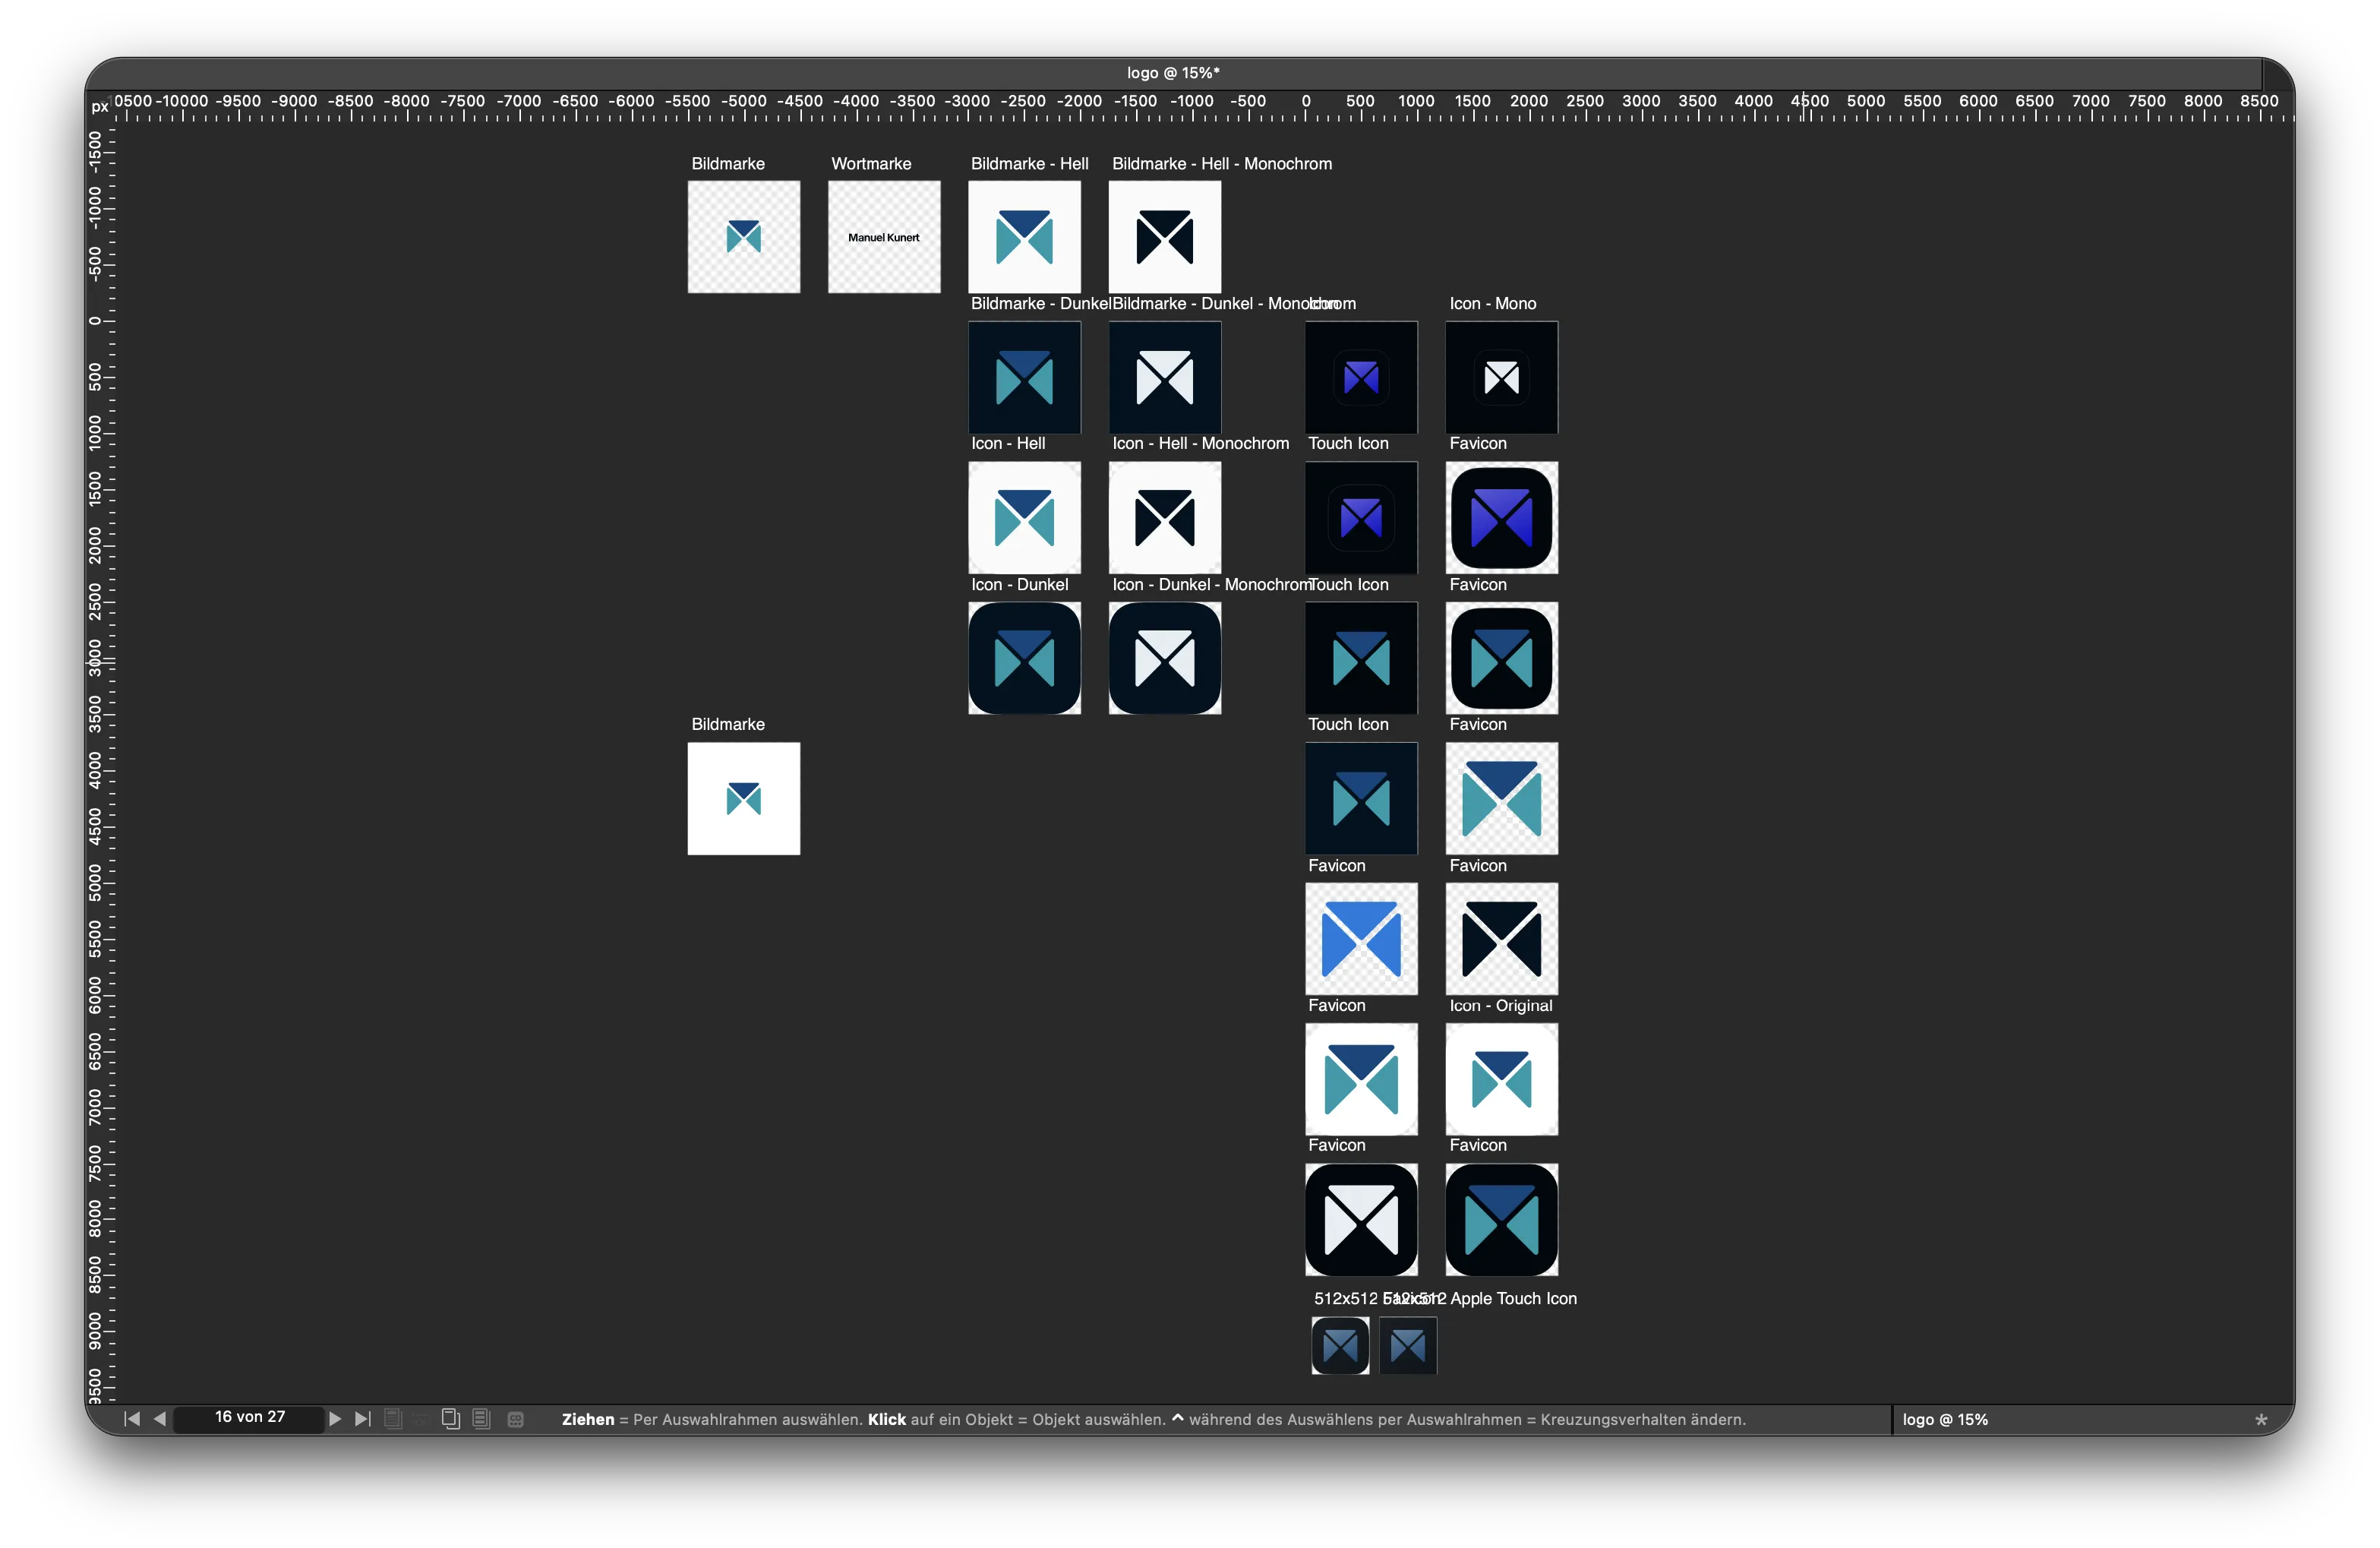Image resolution: width=2380 pixels, height=1548 pixels.
Task: Select the bright blue Favicon artboard
Action: coord(1361,938)
